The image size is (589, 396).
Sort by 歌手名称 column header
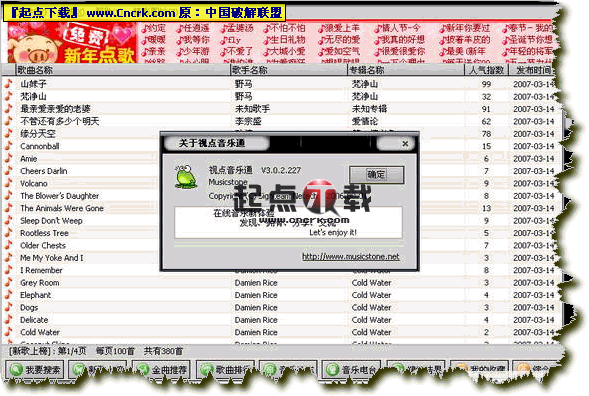(x=249, y=70)
